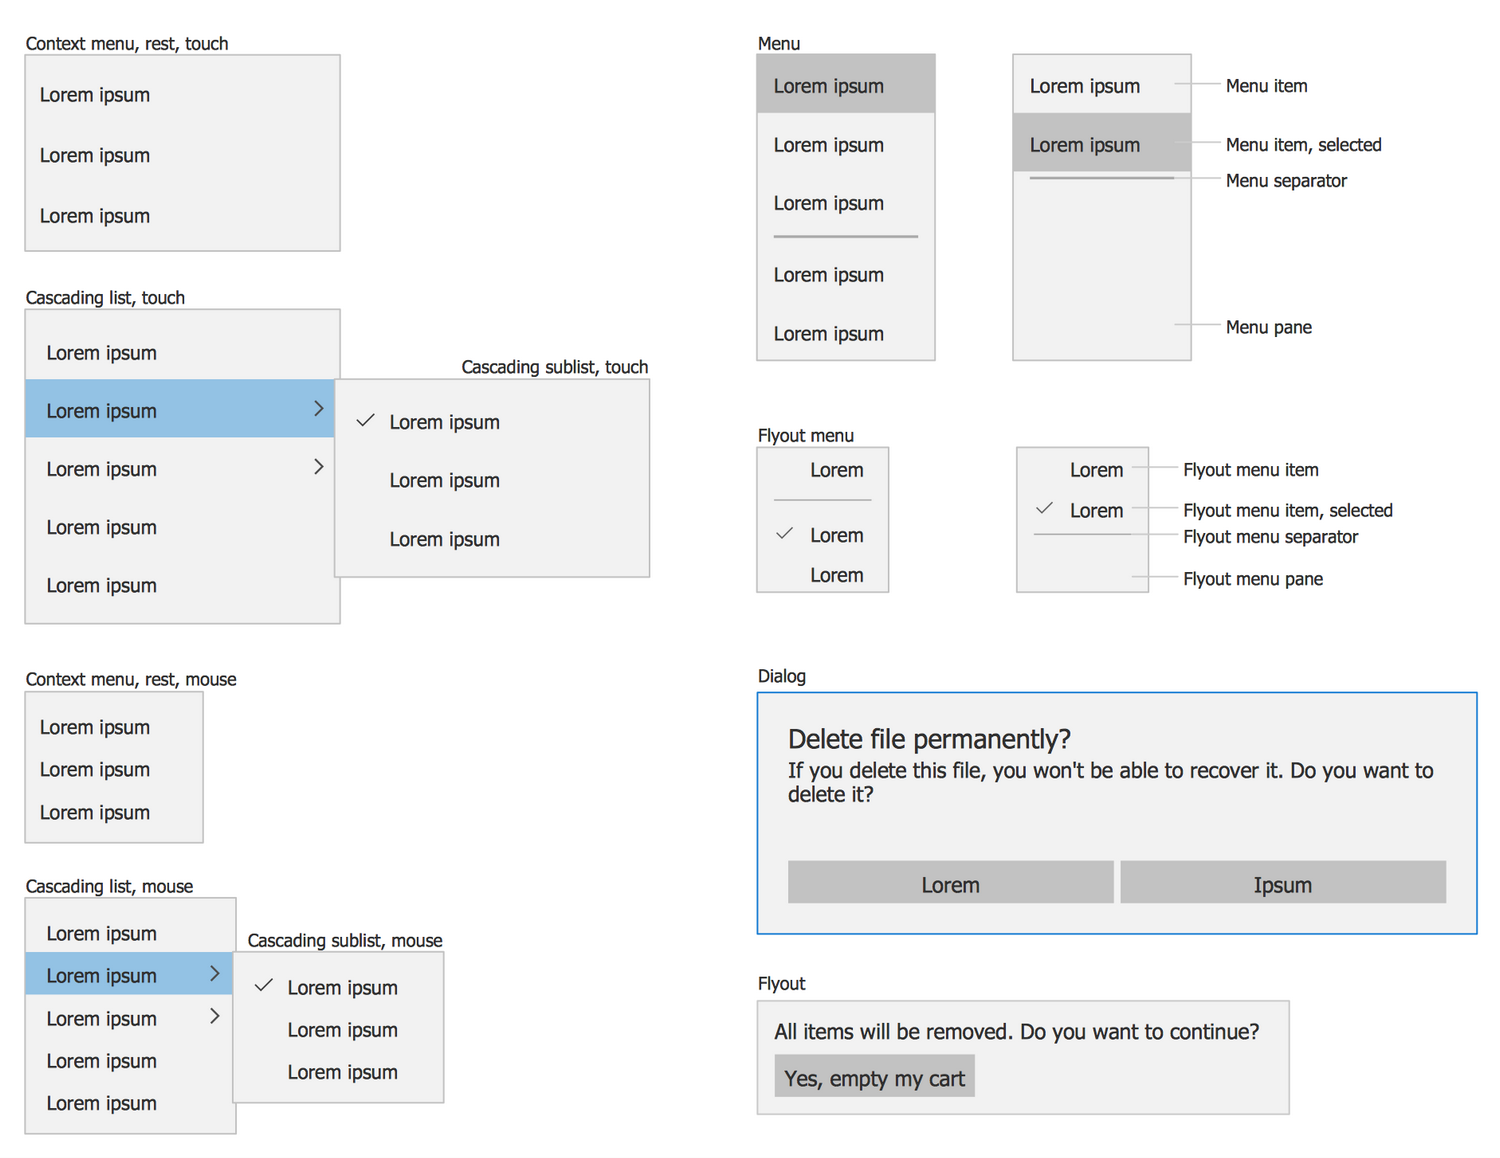Click checkmark beside Lorem in Flyout menu
1500x1158 pixels.
[x=785, y=534]
